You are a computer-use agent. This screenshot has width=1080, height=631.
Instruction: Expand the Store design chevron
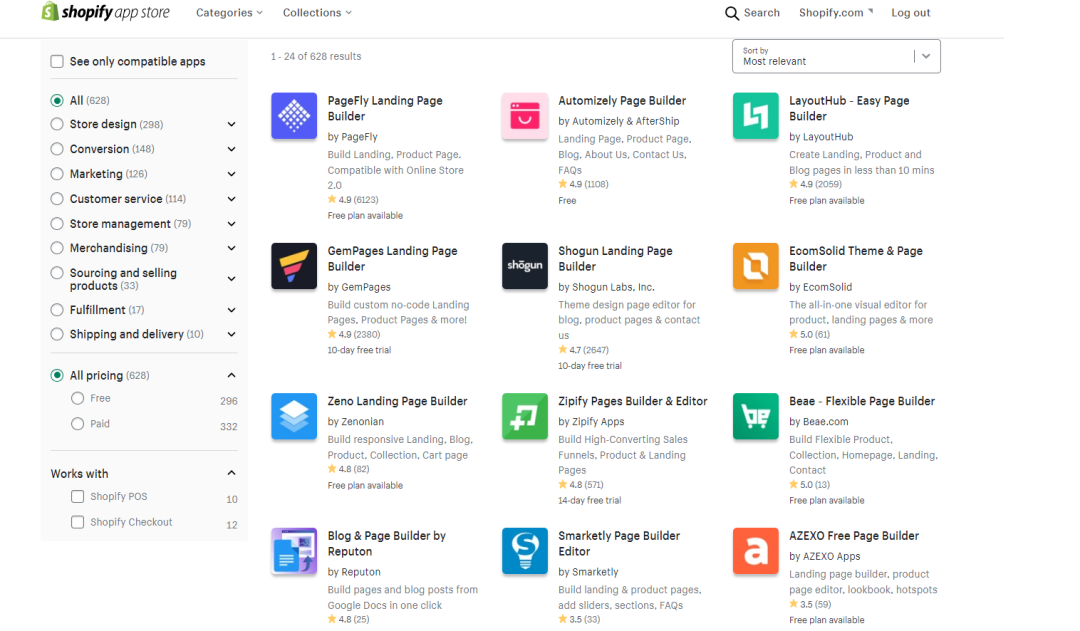(x=231, y=125)
